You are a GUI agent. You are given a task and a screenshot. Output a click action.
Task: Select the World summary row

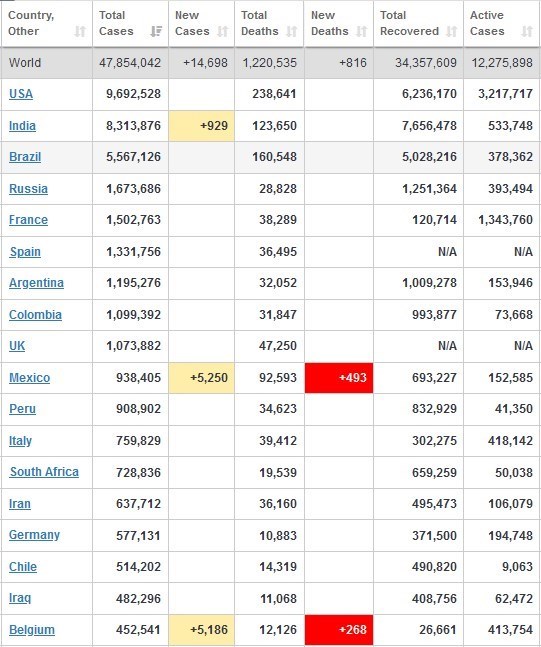coord(270,63)
